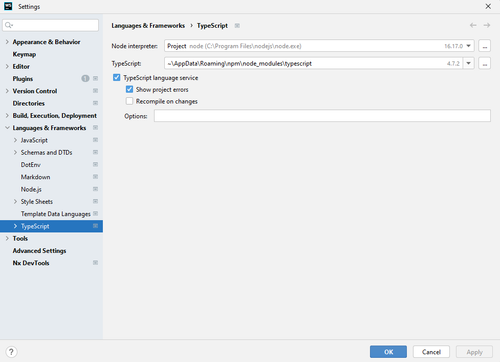Click Cancel button
The image size is (500, 362).
click(431, 352)
